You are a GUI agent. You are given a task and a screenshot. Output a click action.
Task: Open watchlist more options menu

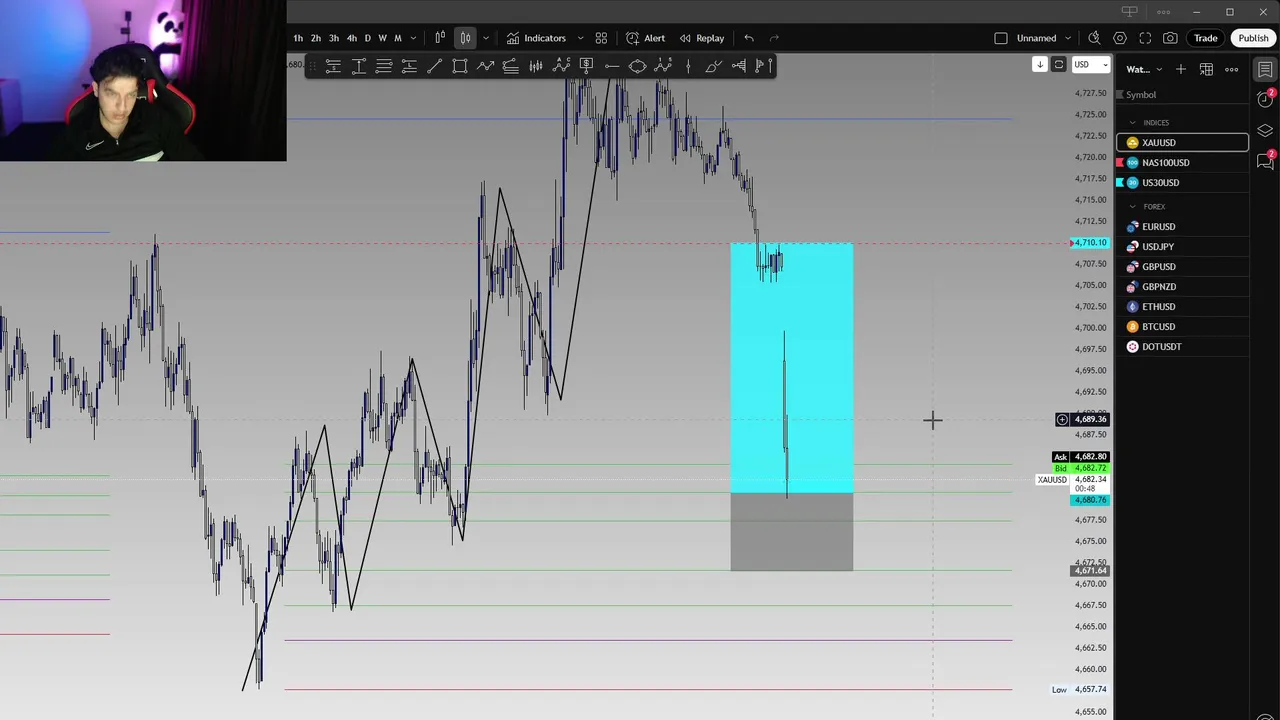[x=1232, y=69]
